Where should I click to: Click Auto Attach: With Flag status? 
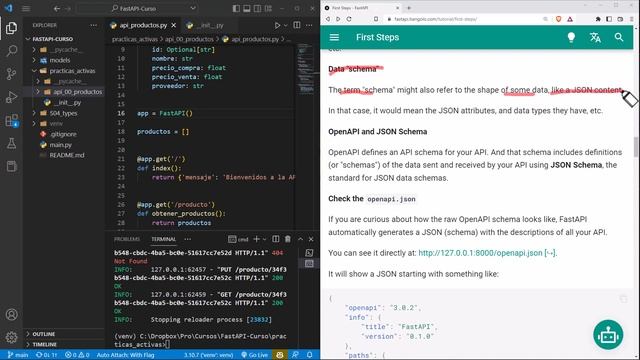(125, 355)
